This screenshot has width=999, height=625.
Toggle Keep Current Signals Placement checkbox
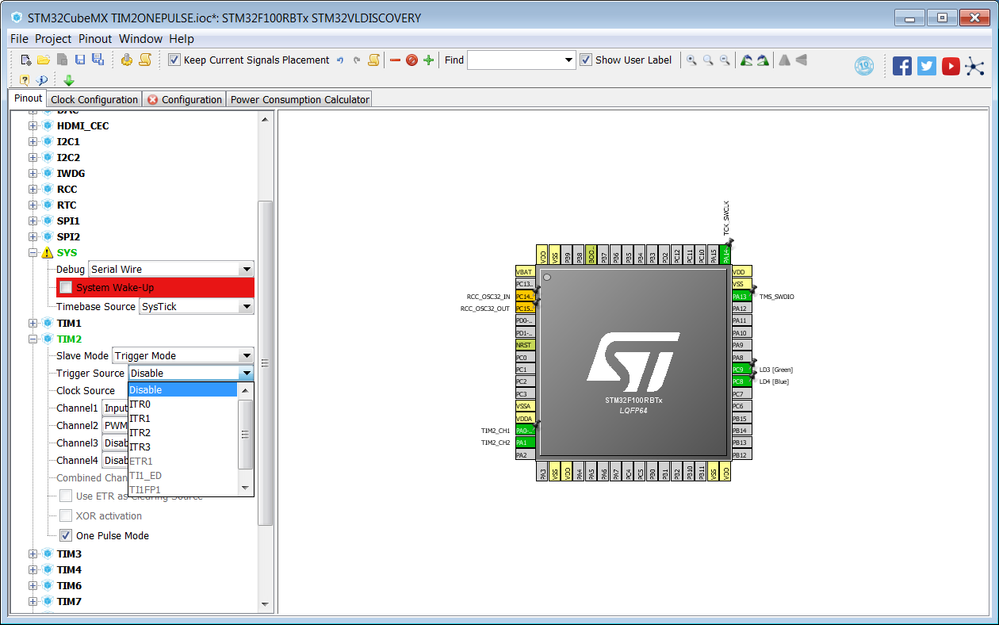coord(174,60)
